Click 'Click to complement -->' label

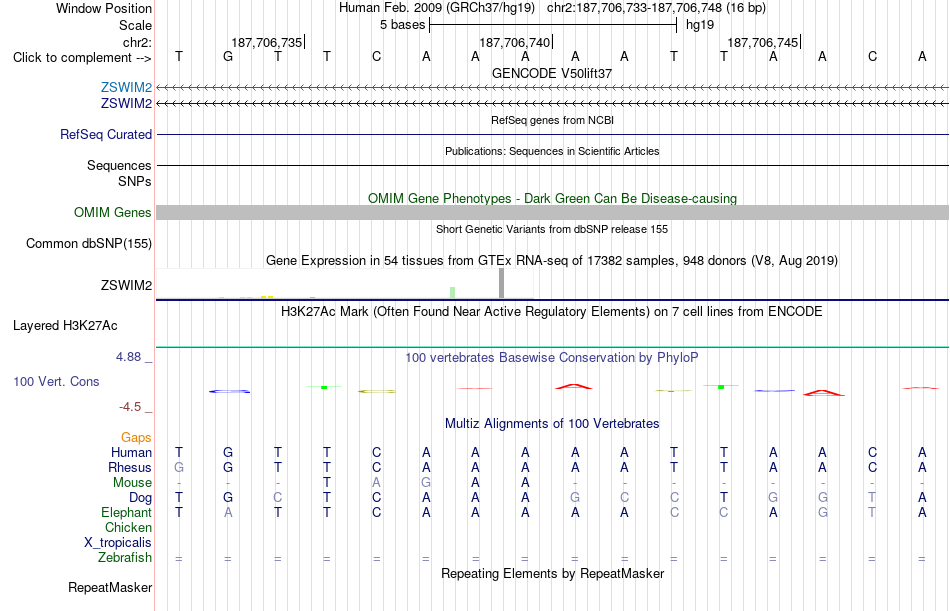(x=82, y=58)
